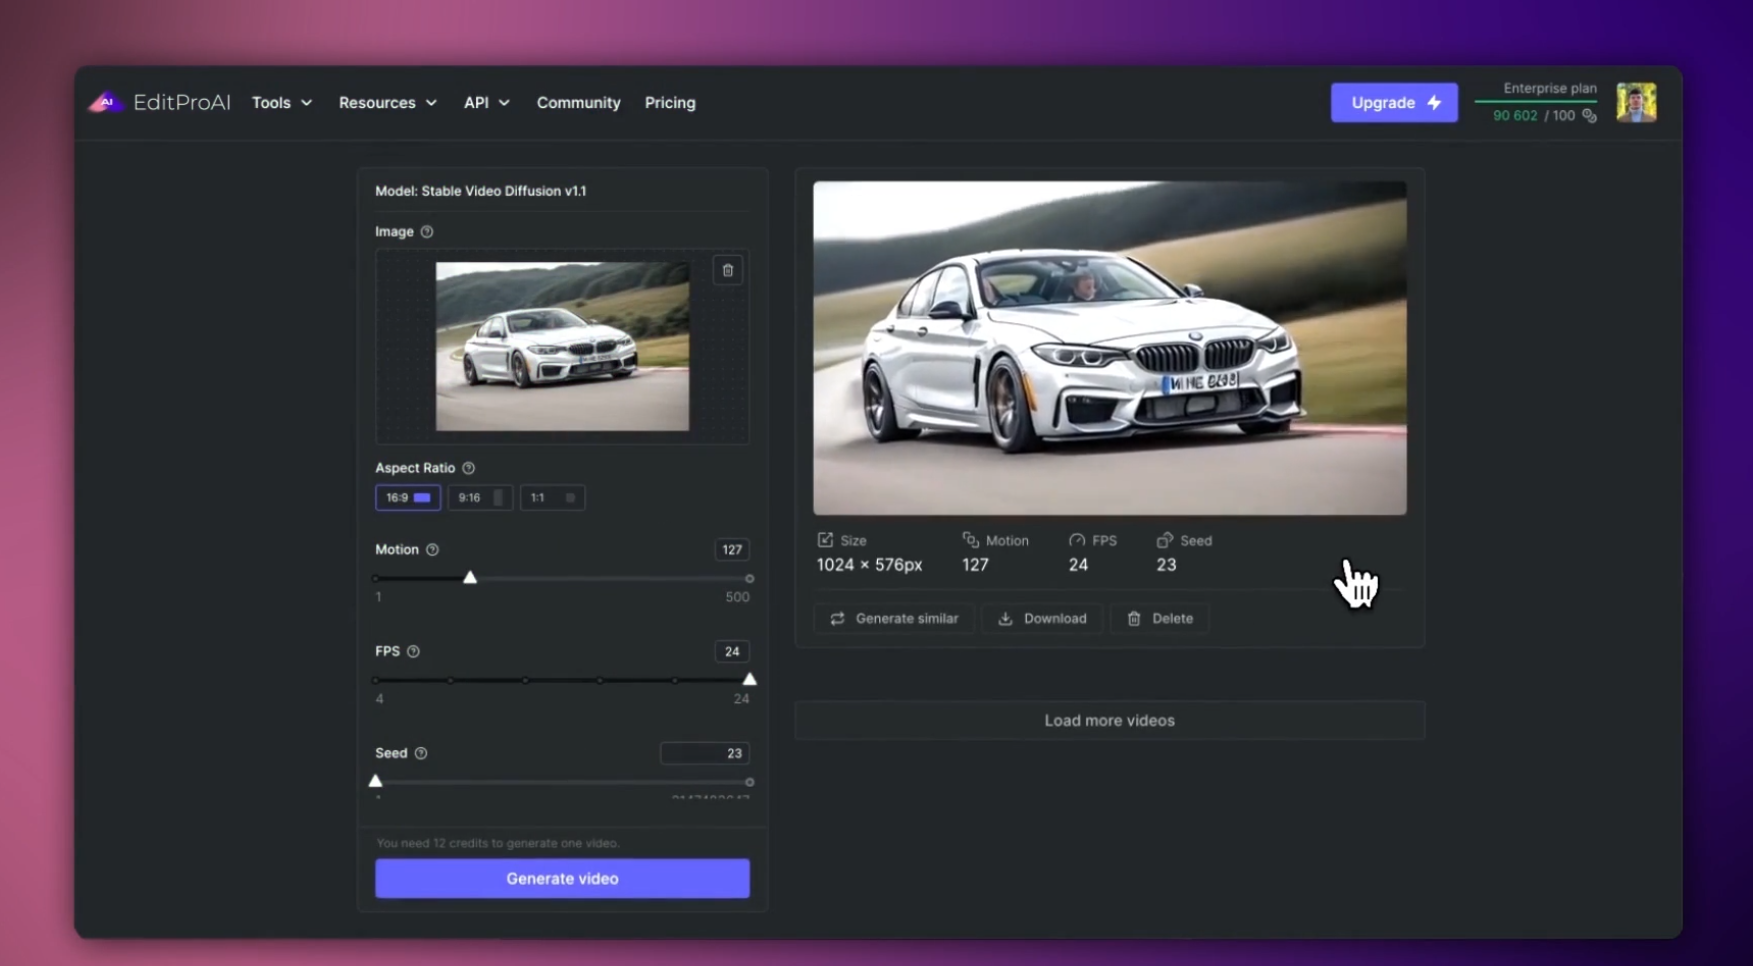This screenshot has height=966, width=1753.
Task: Select the 16:9 aspect ratio
Action: pos(408,497)
